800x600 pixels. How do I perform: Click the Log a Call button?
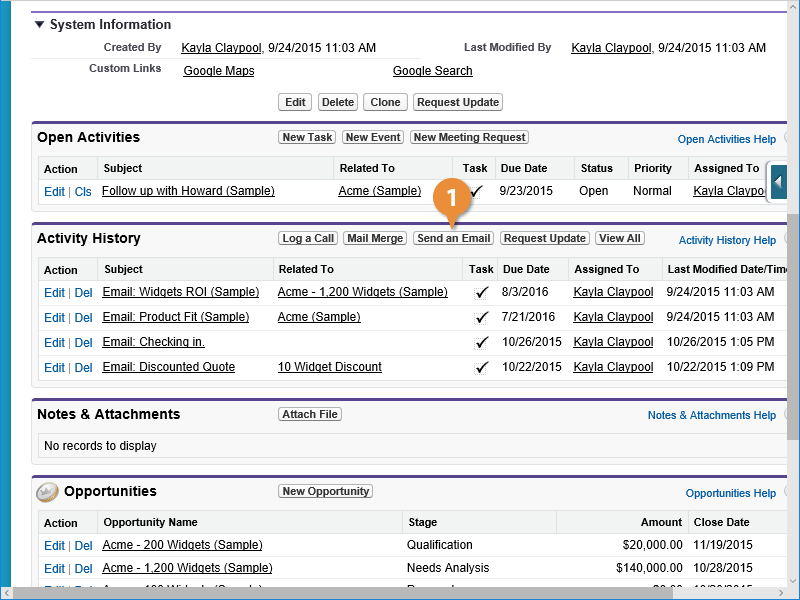(x=308, y=238)
